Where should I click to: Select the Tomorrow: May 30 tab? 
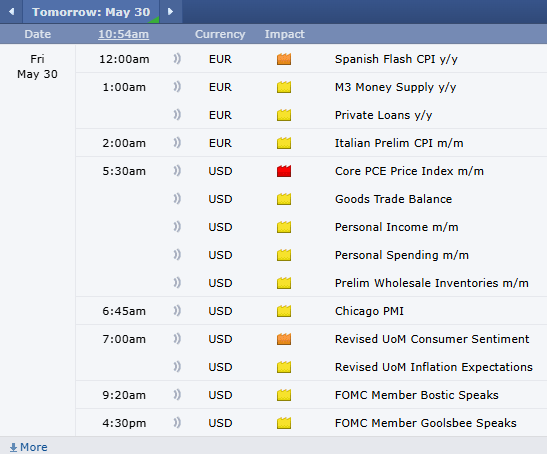(91, 12)
